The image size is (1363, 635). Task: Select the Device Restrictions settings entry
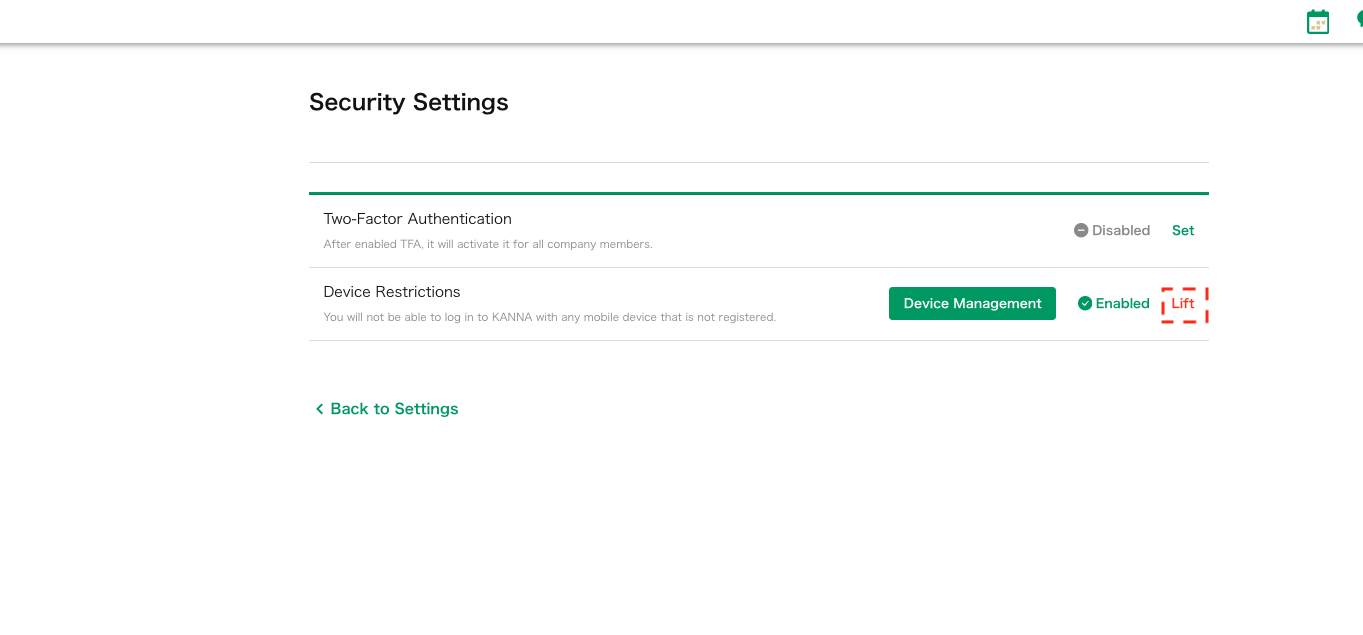391,291
